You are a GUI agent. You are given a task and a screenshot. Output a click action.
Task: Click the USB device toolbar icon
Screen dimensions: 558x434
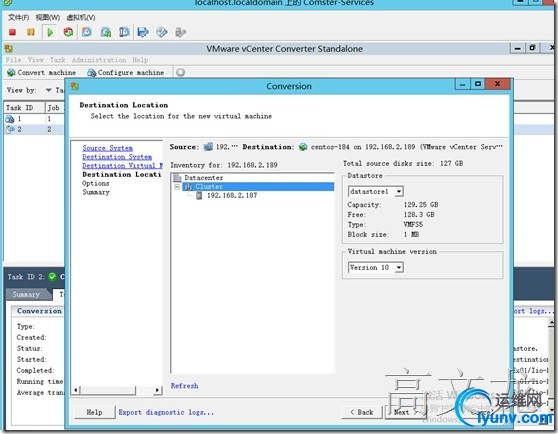tap(180, 32)
